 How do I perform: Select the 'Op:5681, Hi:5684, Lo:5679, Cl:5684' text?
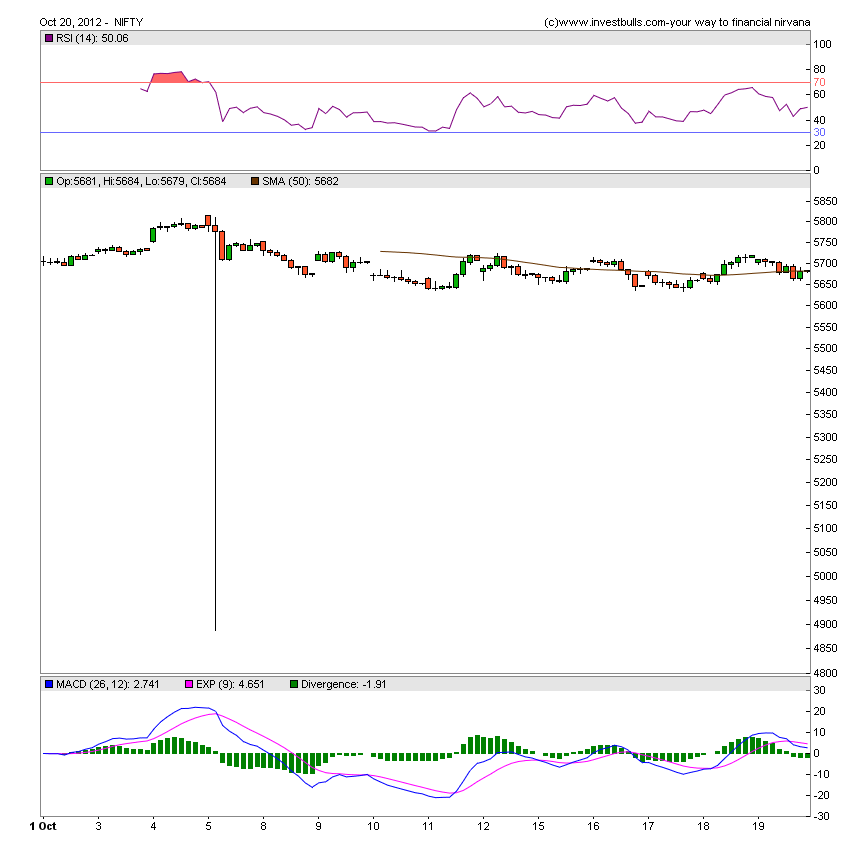point(141,181)
